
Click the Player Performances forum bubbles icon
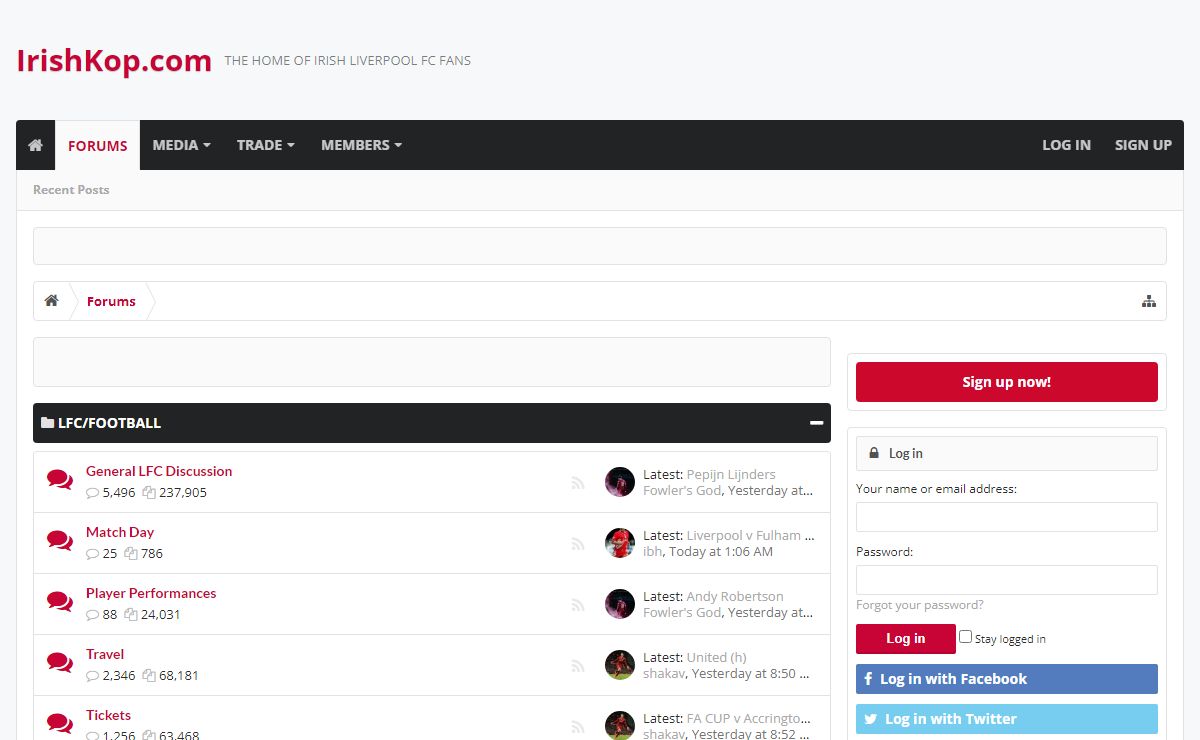[60, 602]
